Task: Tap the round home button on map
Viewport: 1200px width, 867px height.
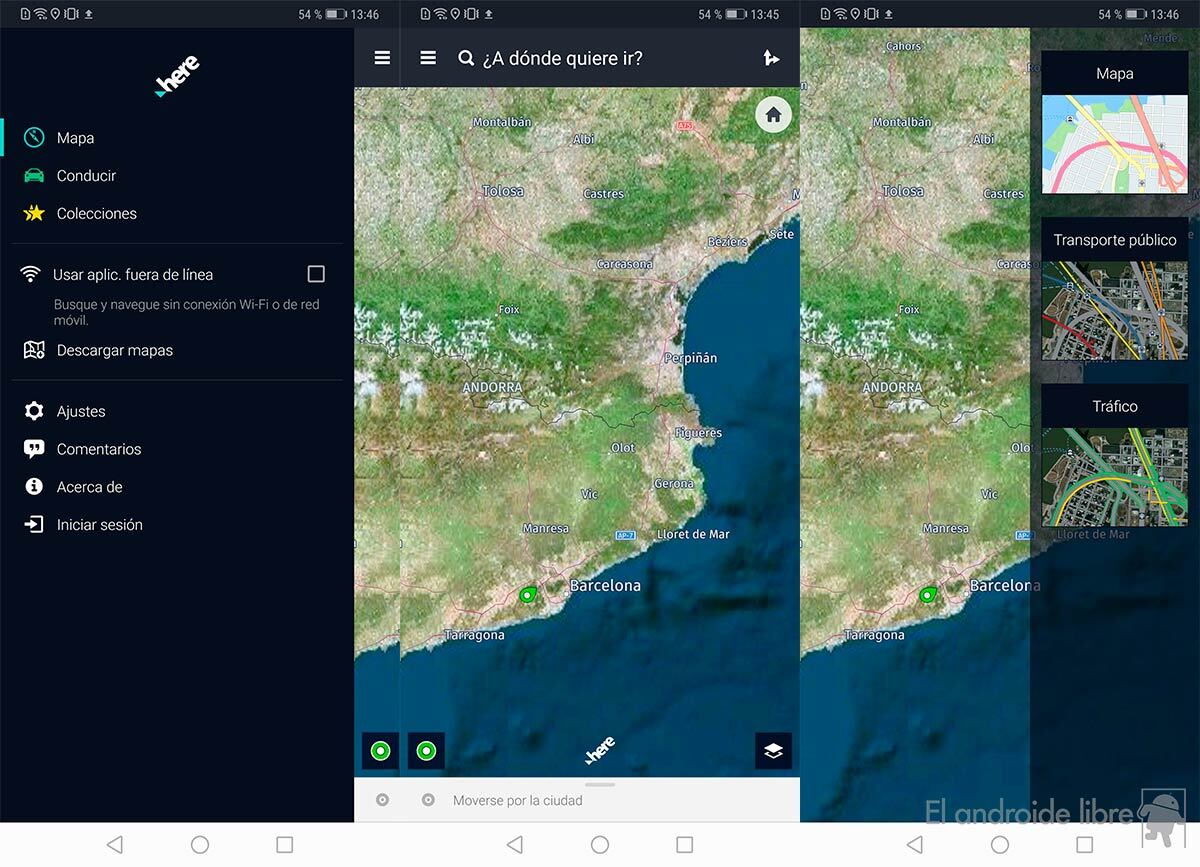Action: tap(773, 115)
